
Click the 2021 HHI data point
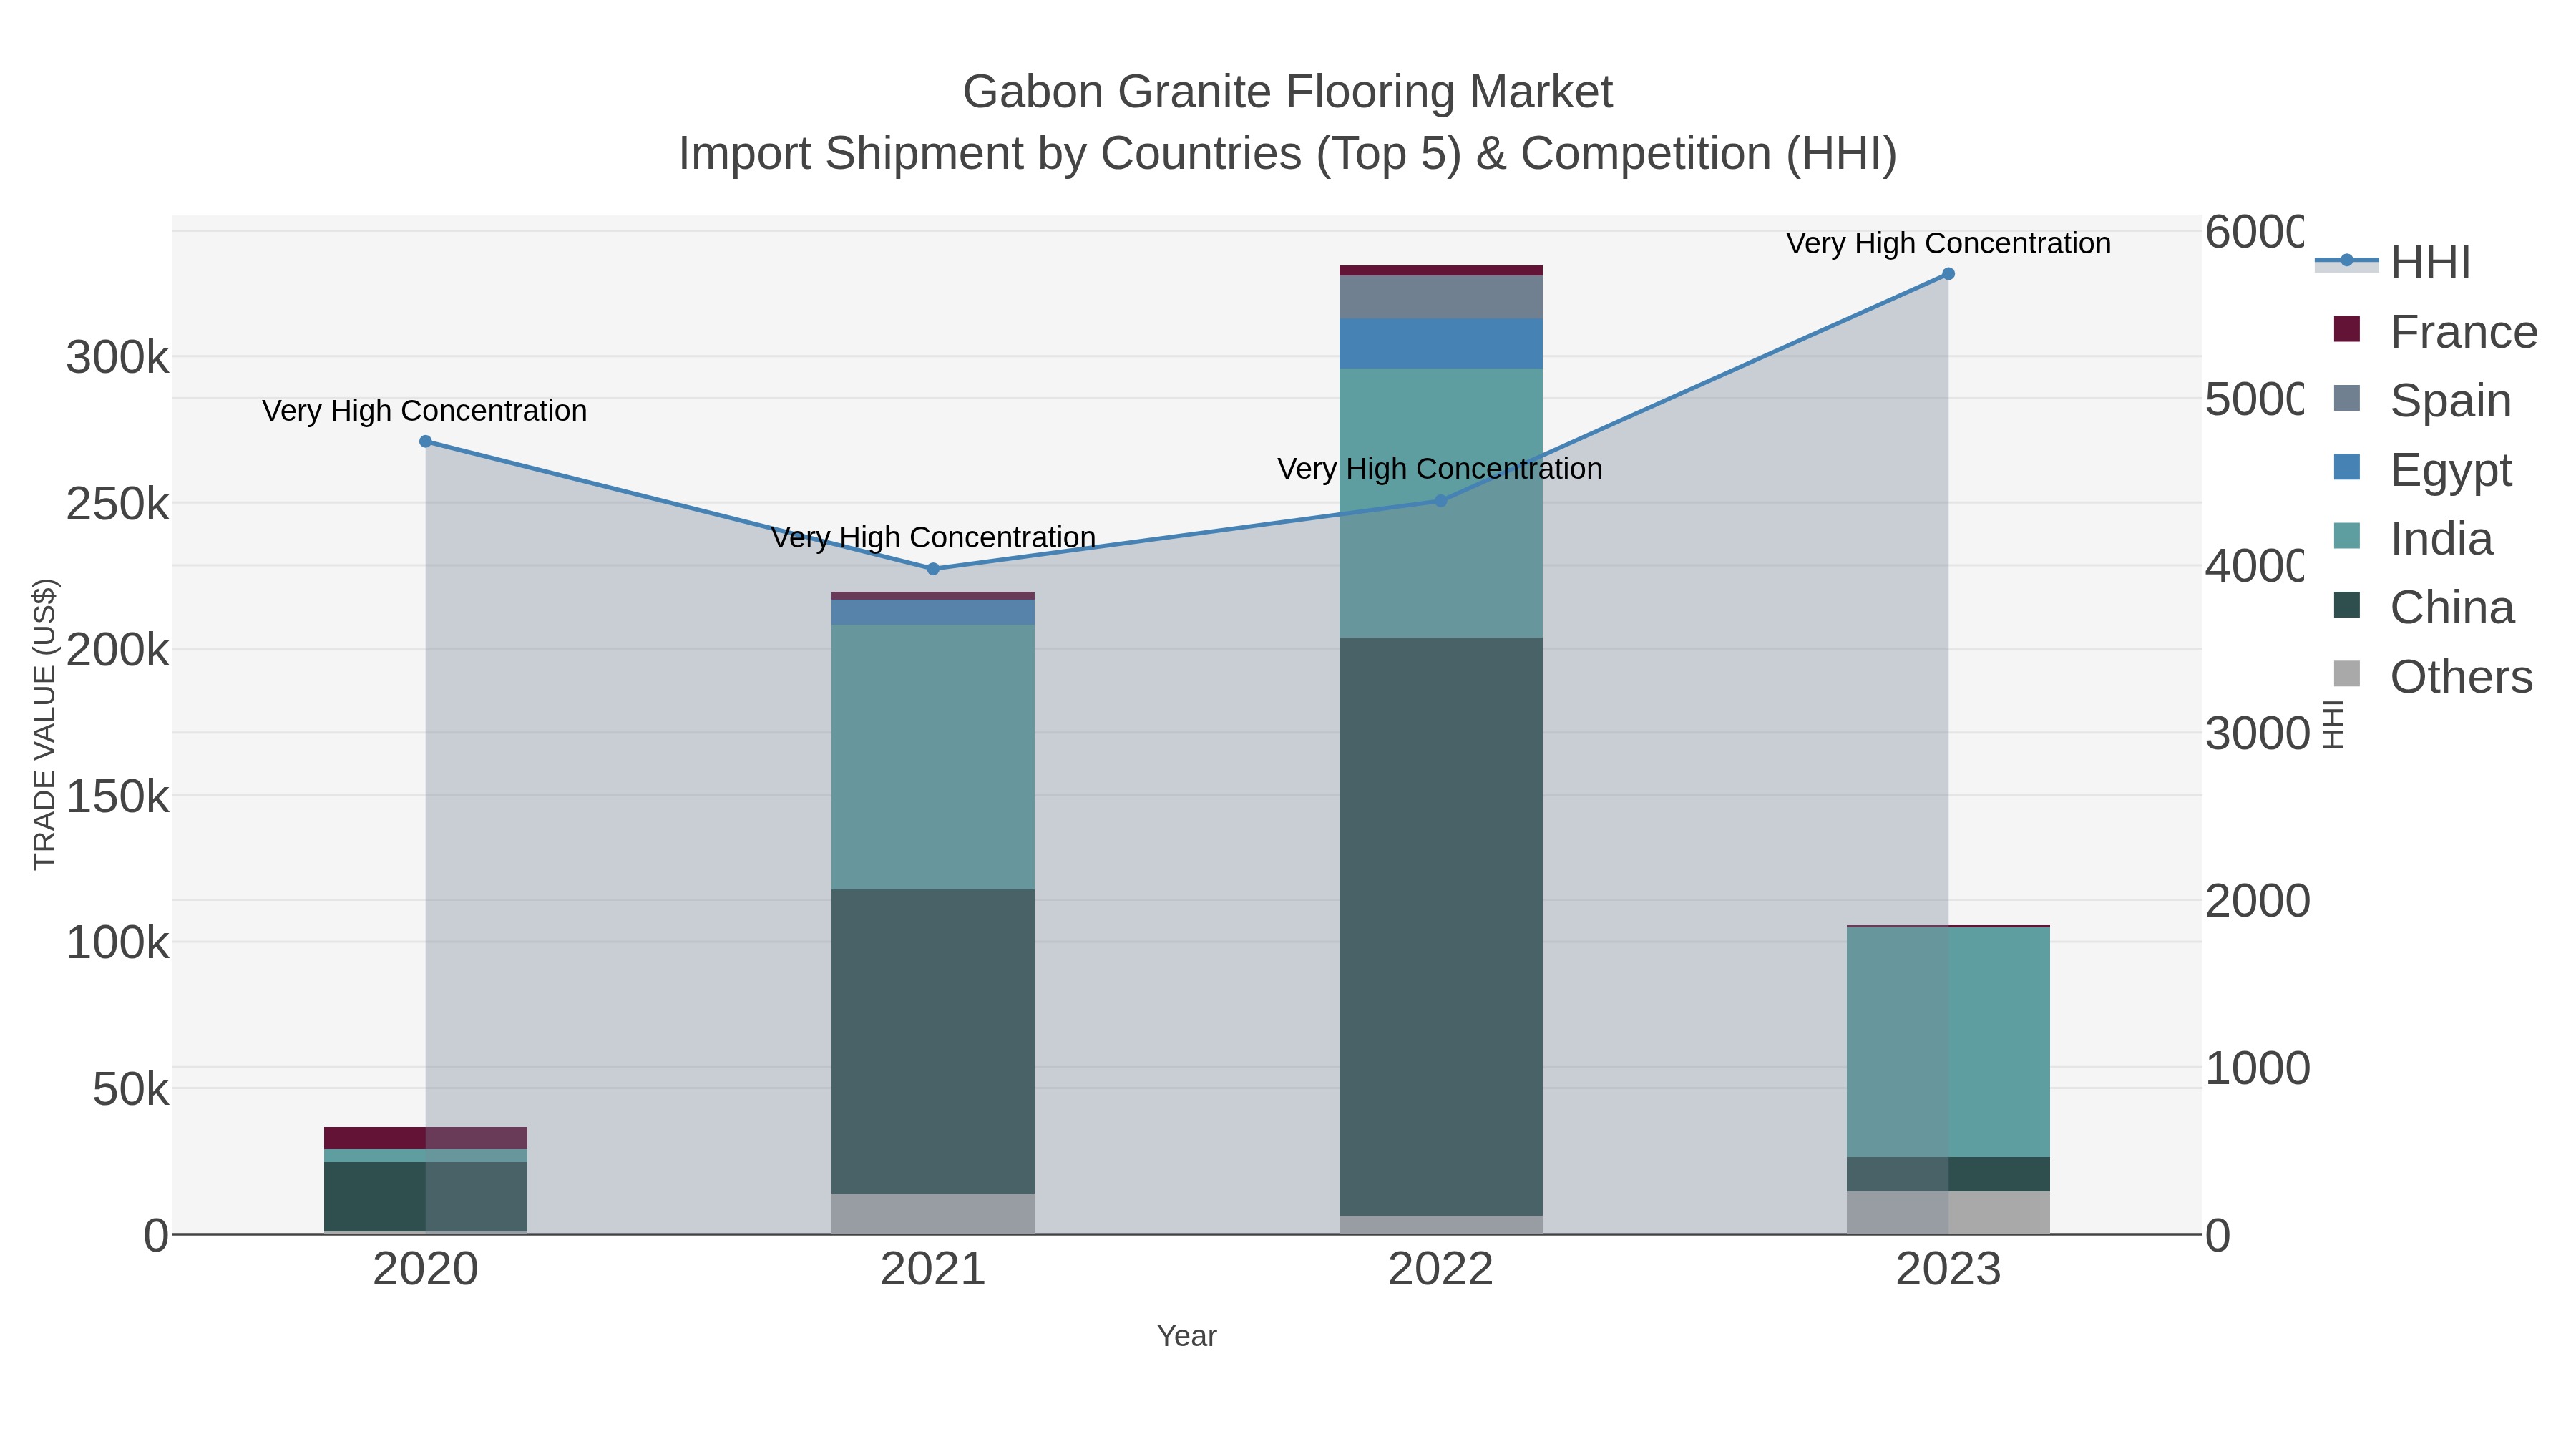point(933,569)
